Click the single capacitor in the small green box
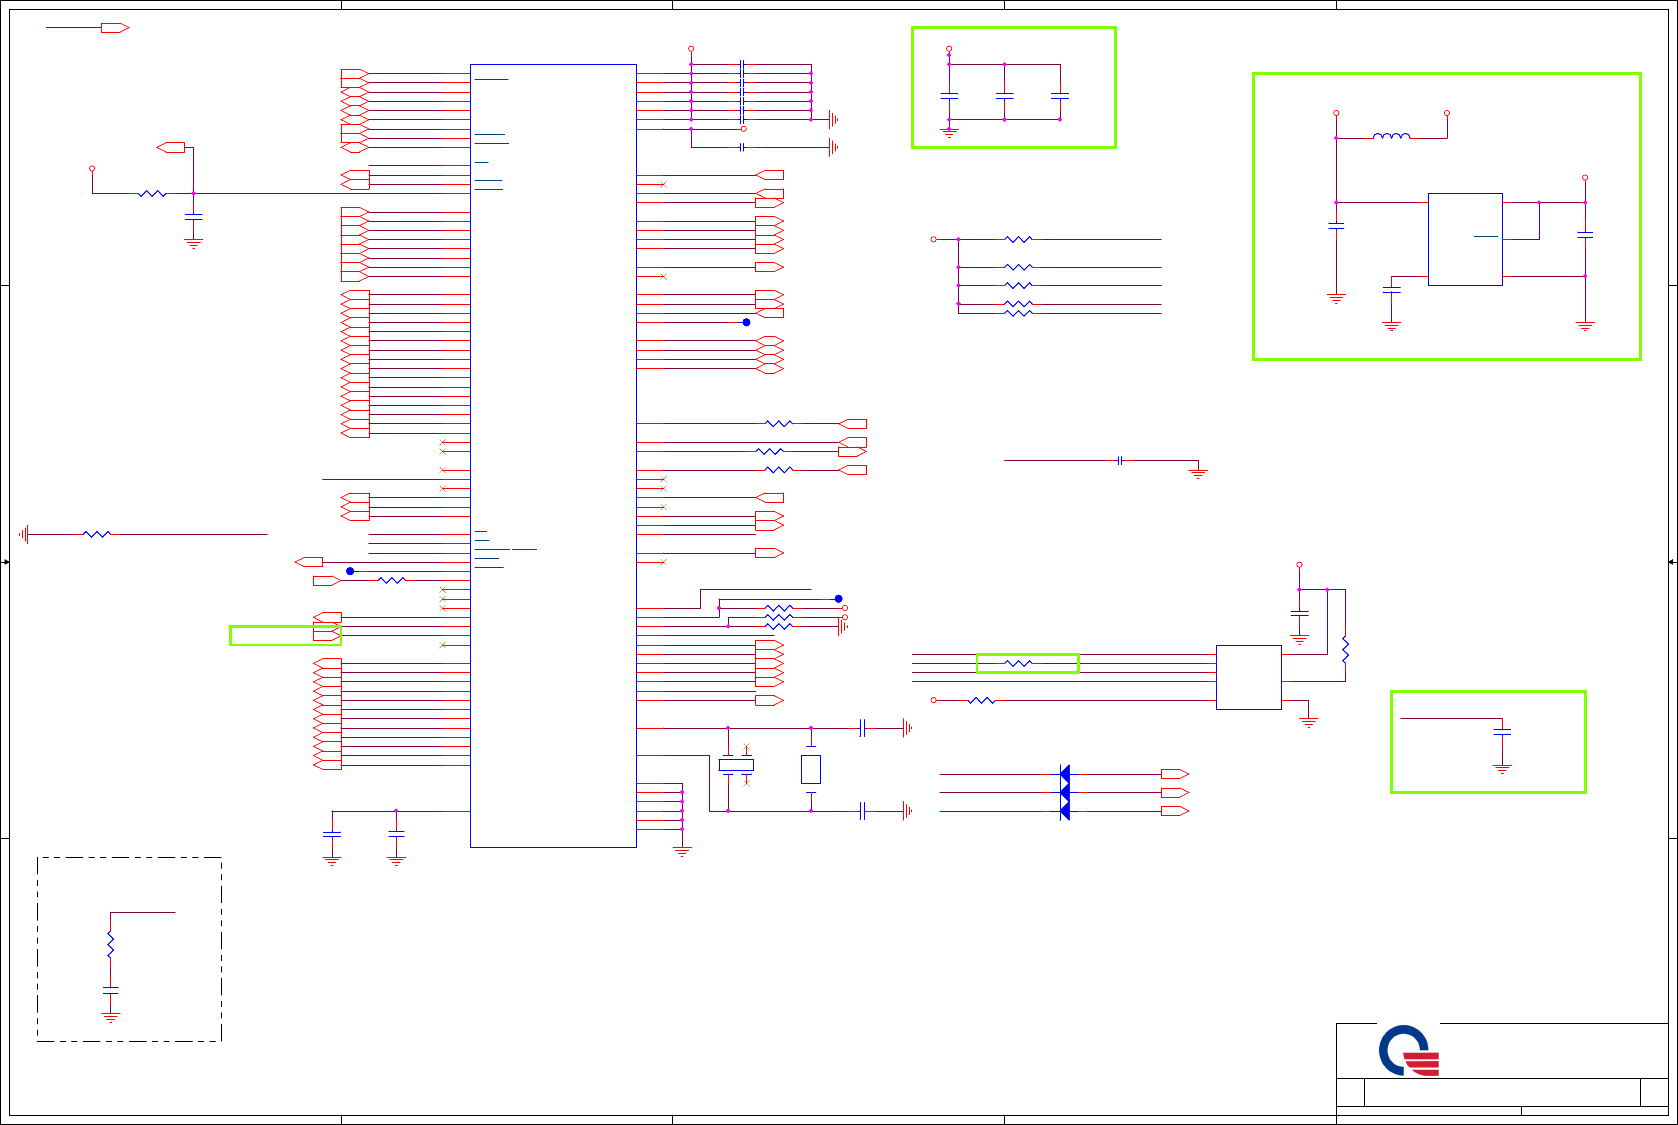 pyautogui.click(x=1501, y=732)
